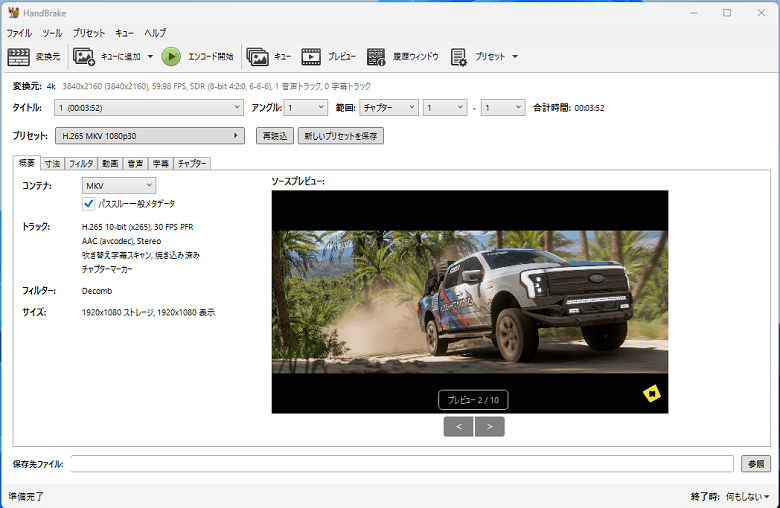Open the ヘルプ menu
This screenshot has width=780, height=508.
(x=155, y=33)
